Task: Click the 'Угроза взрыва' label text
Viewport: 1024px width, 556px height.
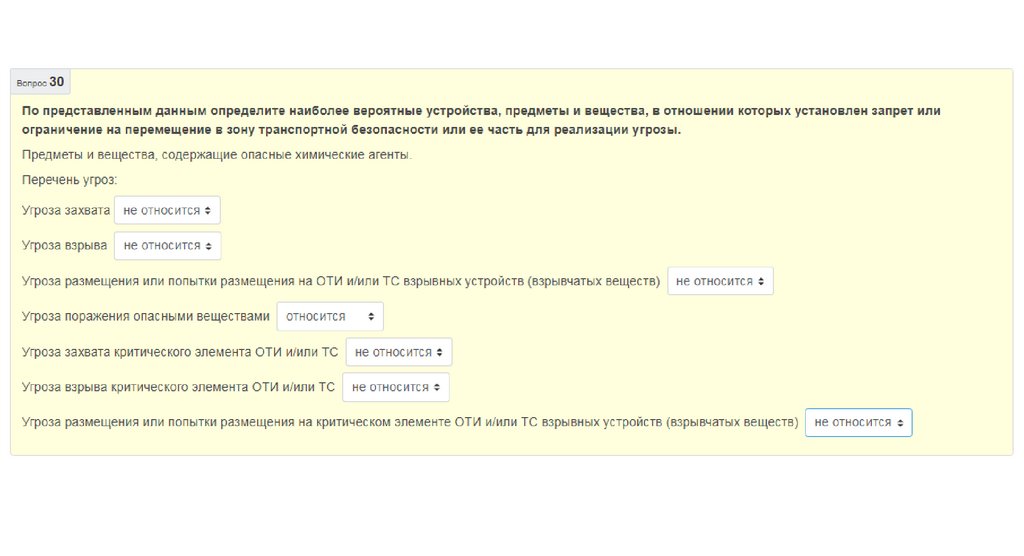Action: click(64, 245)
